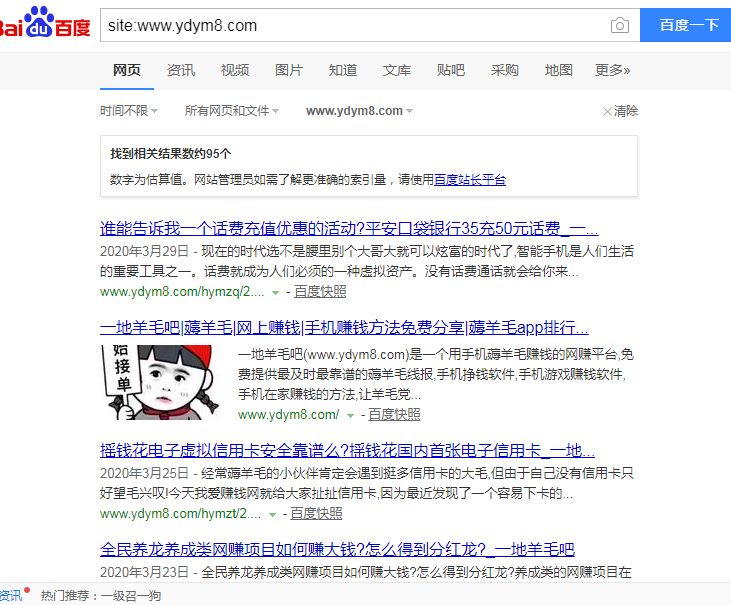731x605 pixels.
Task: Expand arrow next to www.ydym8.com/hymzq/2... URL
Action: [x=276, y=293]
